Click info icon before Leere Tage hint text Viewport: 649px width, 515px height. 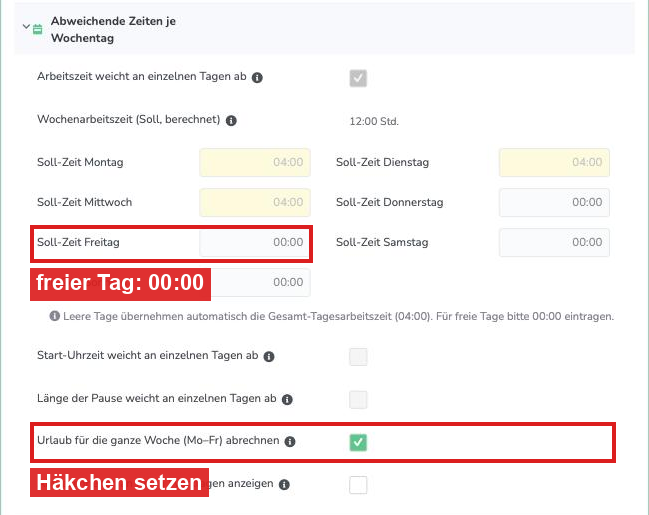tap(55, 316)
